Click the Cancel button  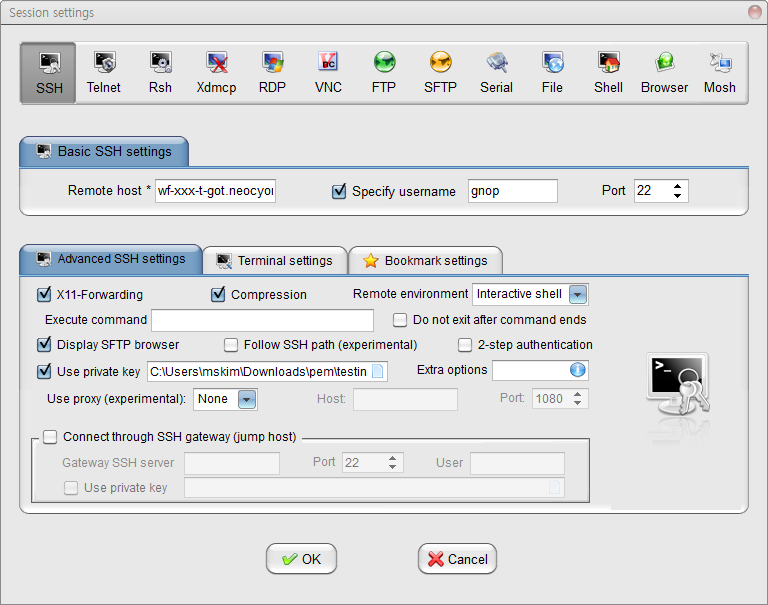coord(457,558)
